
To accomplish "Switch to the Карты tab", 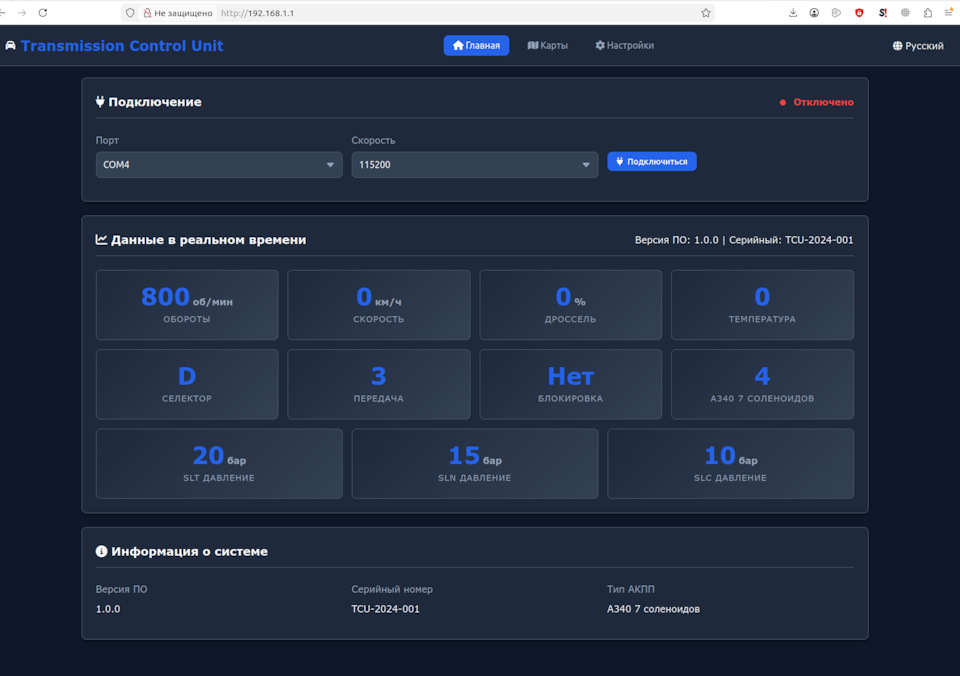I will [x=548, y=45].
